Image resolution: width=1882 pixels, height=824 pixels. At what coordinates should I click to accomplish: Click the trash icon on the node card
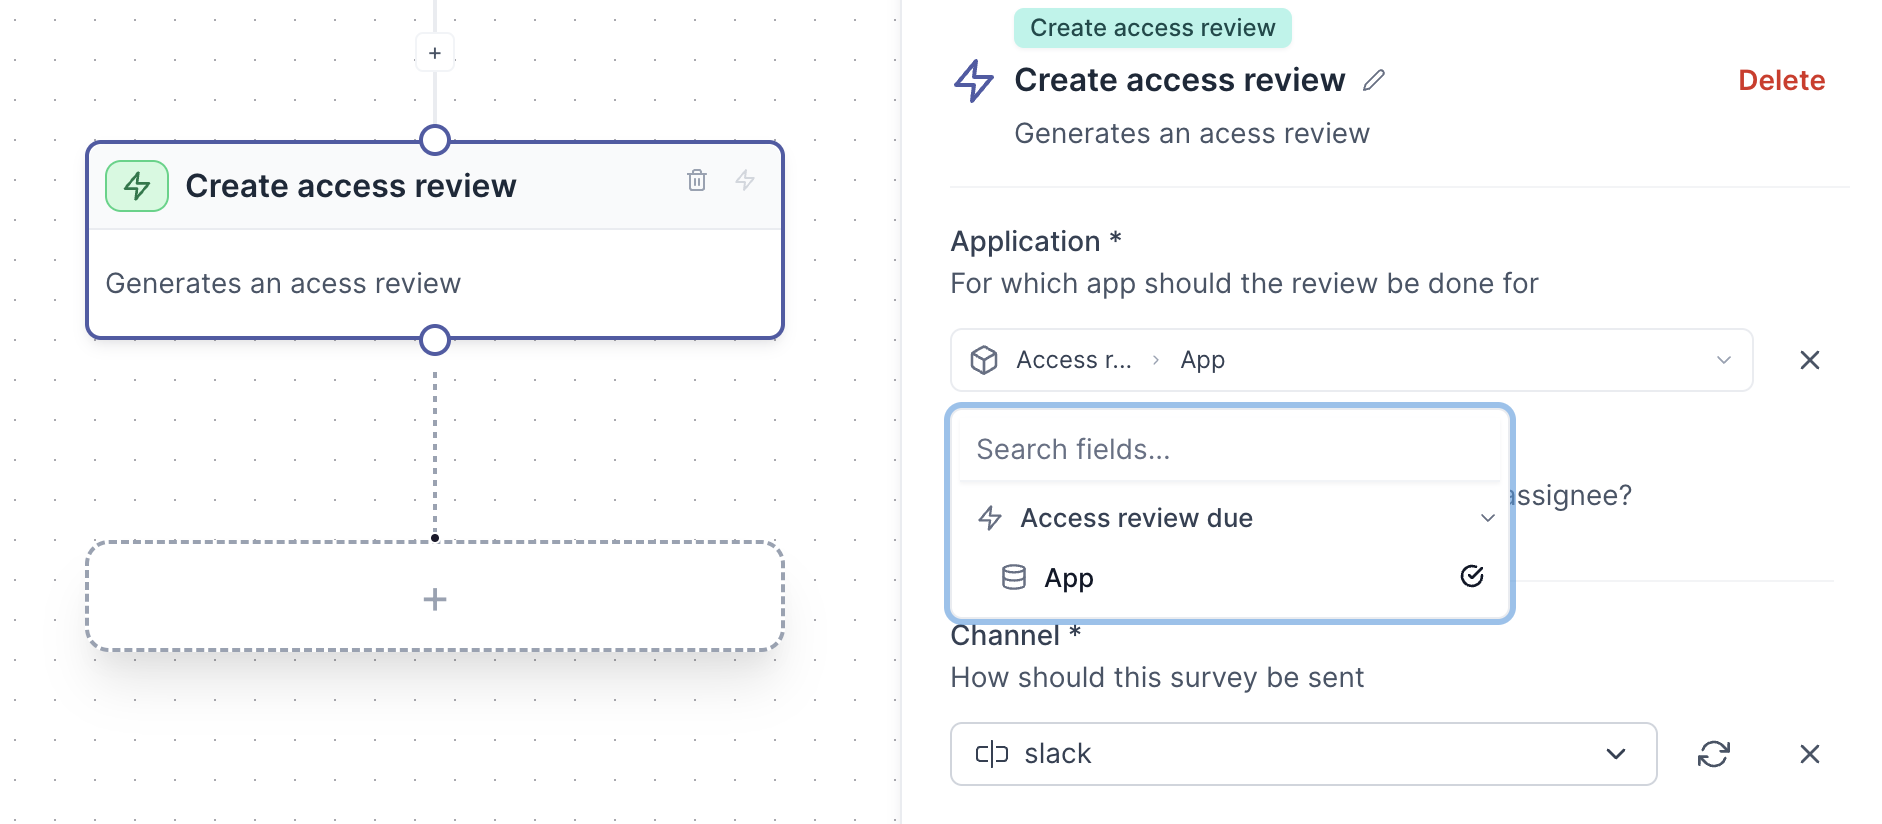pos(697,180)
